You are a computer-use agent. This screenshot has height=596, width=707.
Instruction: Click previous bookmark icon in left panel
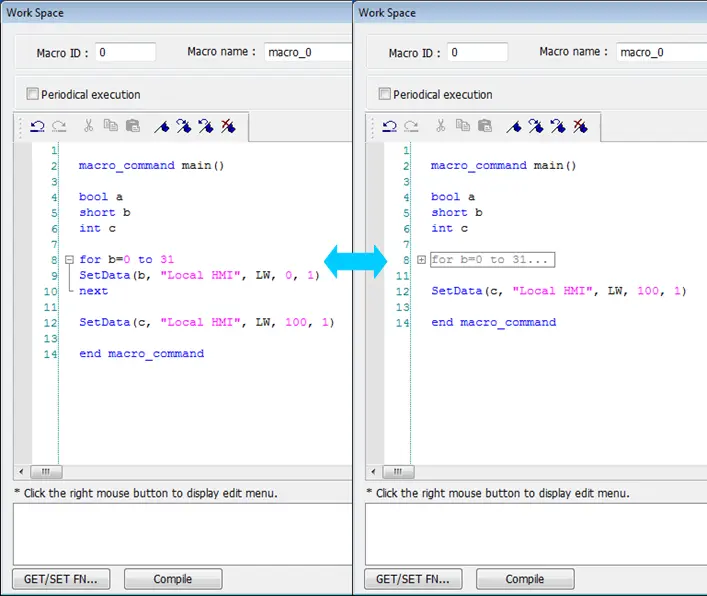click(x=206, y=126)
